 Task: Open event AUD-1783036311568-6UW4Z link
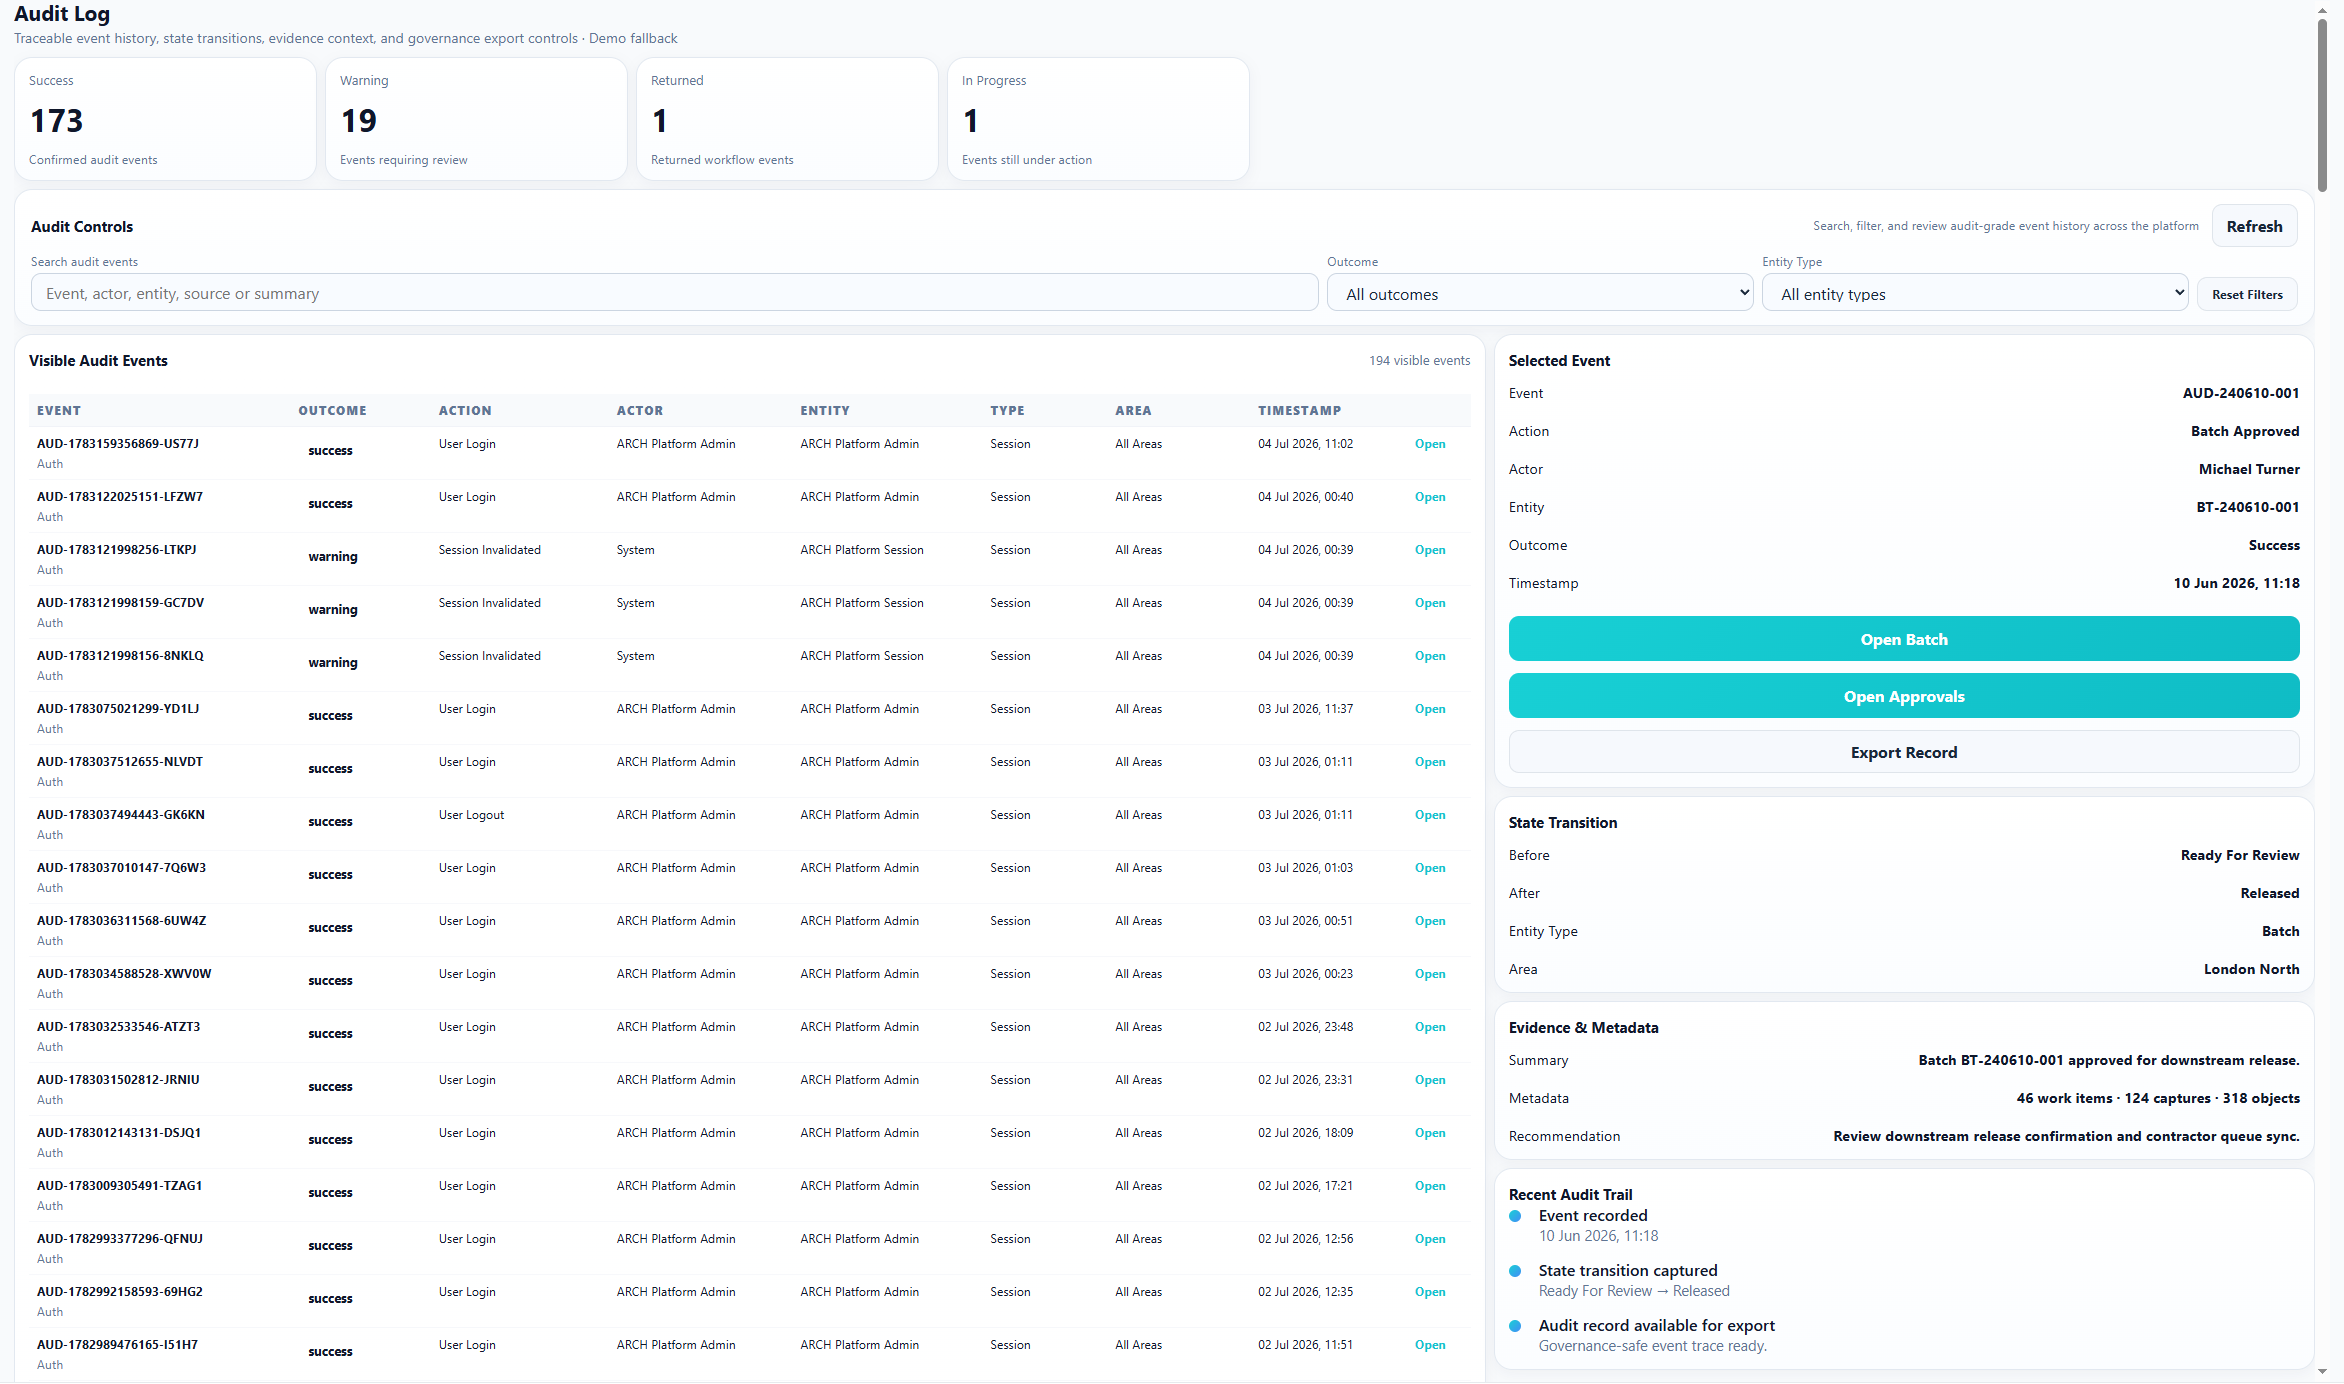[x=1430, y=921]
